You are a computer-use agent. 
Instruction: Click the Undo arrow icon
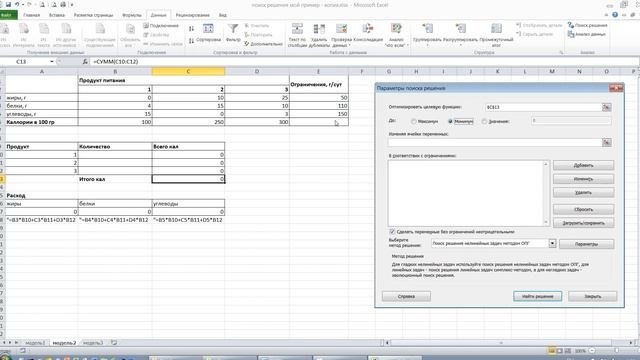coord(17,4)
